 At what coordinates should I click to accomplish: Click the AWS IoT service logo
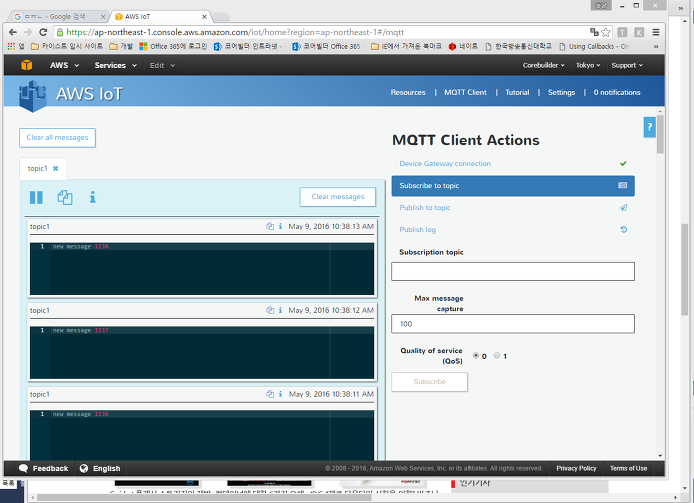click(32, 95)
